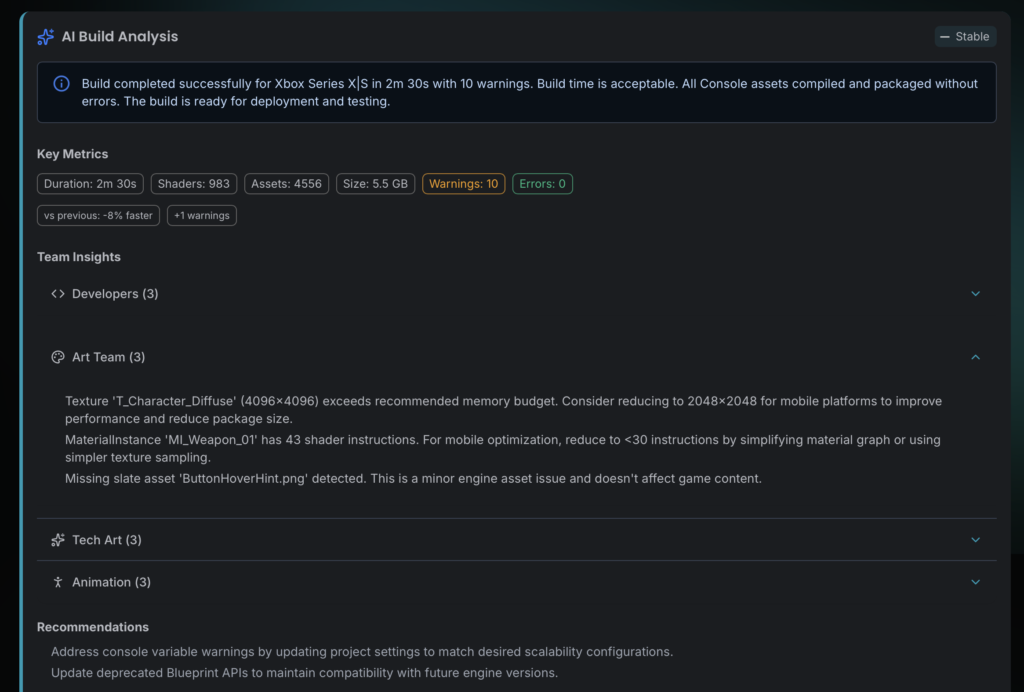
Task: Click the Errors: 0 metric badge
Action: (x=542, y=184)
